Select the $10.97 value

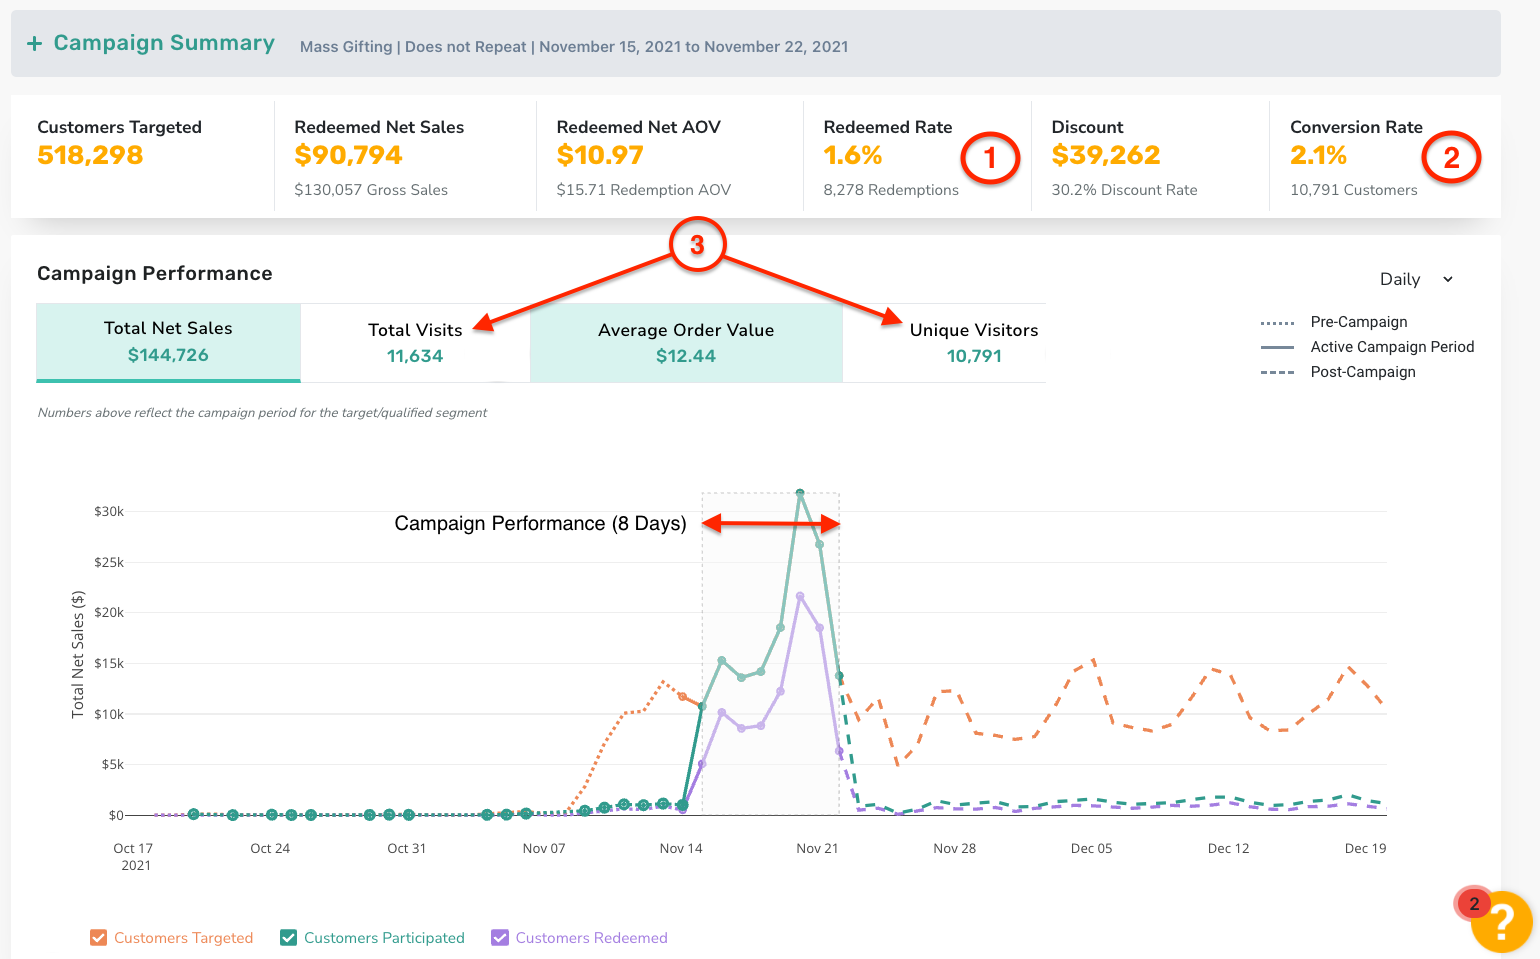(x=600, y=156)
